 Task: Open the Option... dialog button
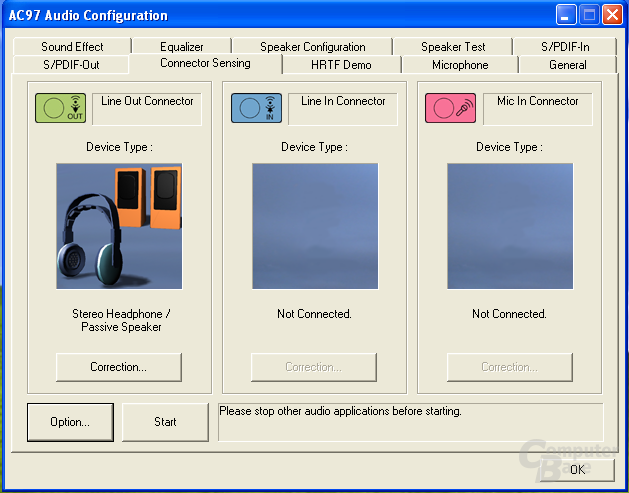(x=70, y=422)
